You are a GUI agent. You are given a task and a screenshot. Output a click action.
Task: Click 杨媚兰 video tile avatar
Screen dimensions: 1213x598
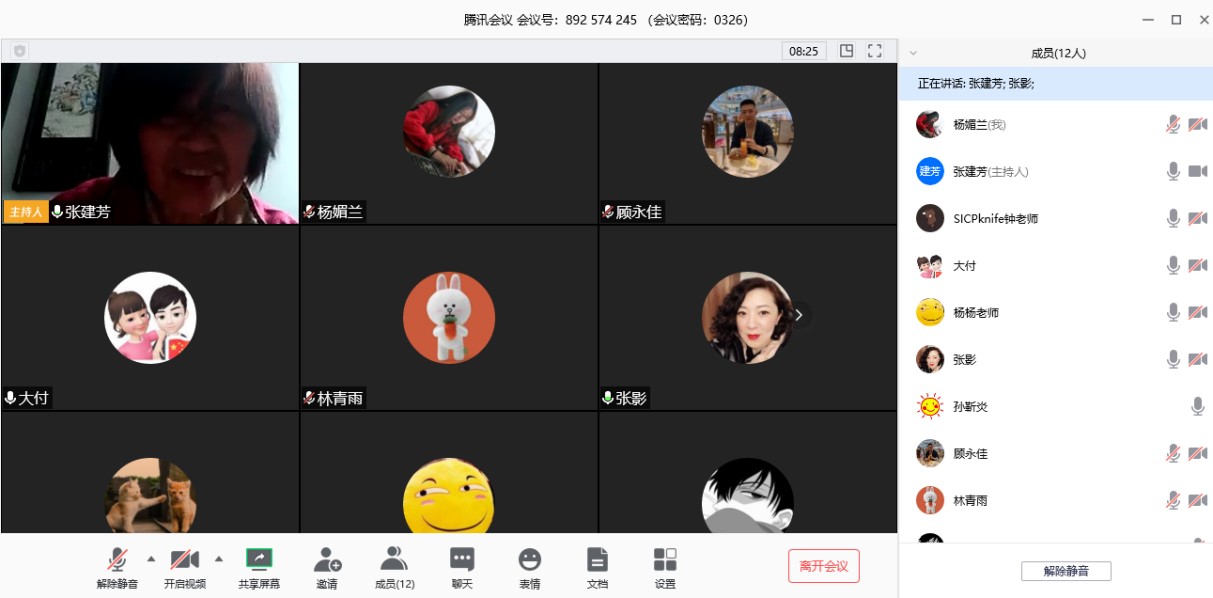449,131
